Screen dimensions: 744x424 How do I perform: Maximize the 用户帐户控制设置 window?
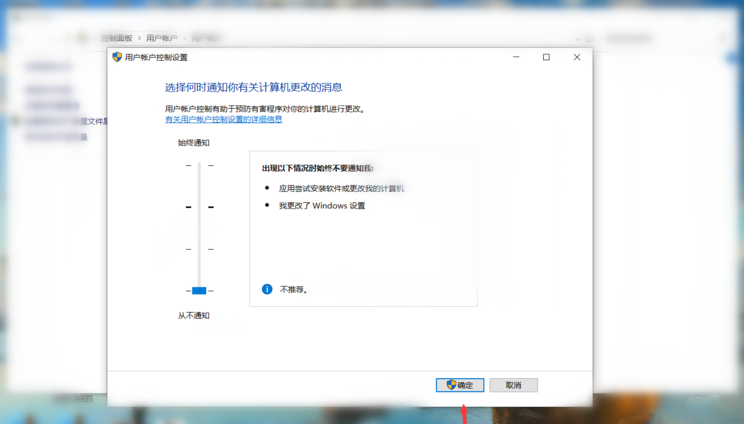pyautogui.click(x=546, y=58)
